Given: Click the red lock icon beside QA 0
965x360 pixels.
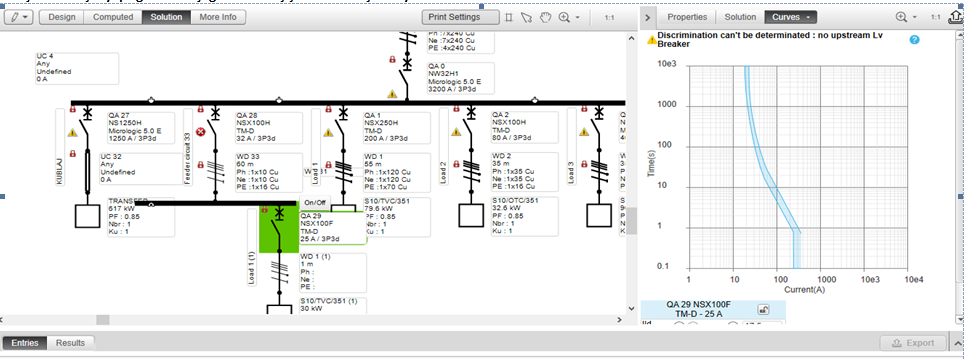Looking at the screenshot, I should pyautogui.click(x=392, y=60).
